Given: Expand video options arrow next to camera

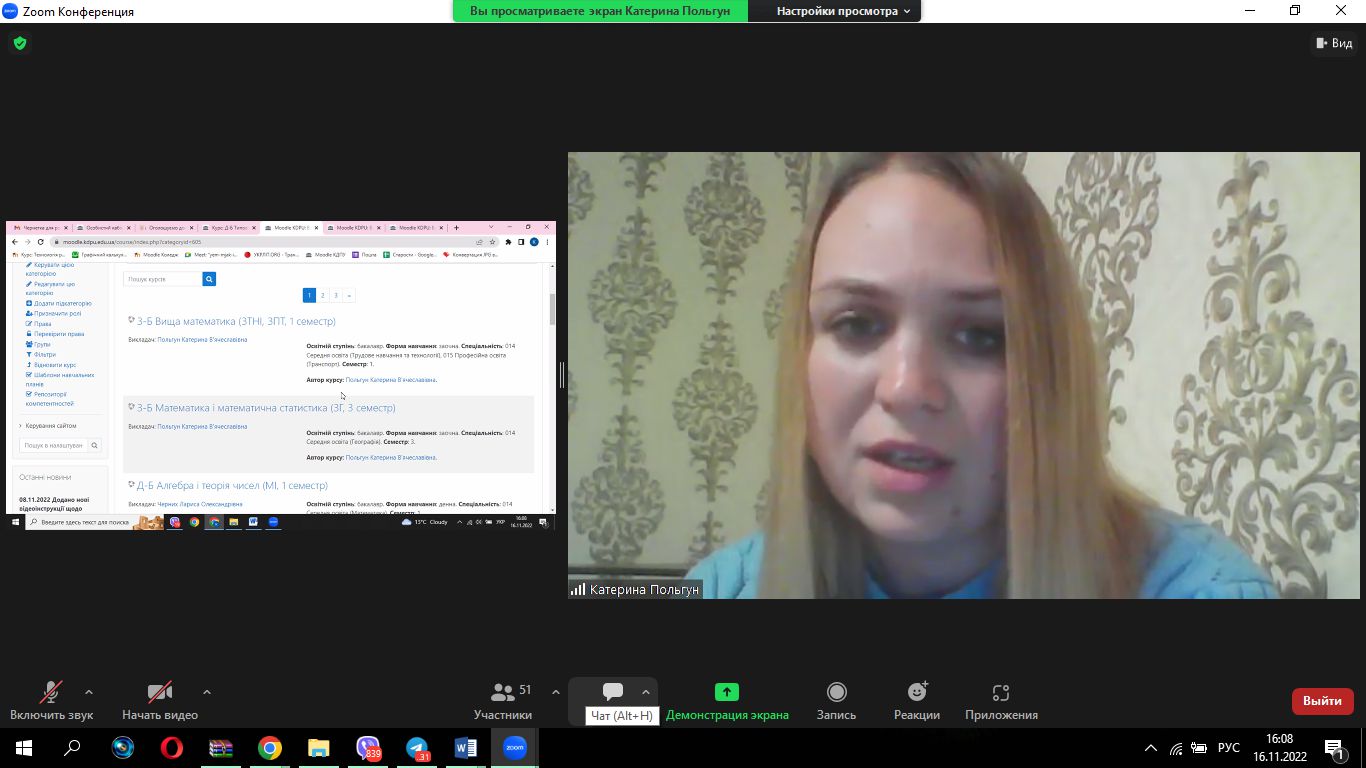Looking at the screenshot, I should 207,692.
